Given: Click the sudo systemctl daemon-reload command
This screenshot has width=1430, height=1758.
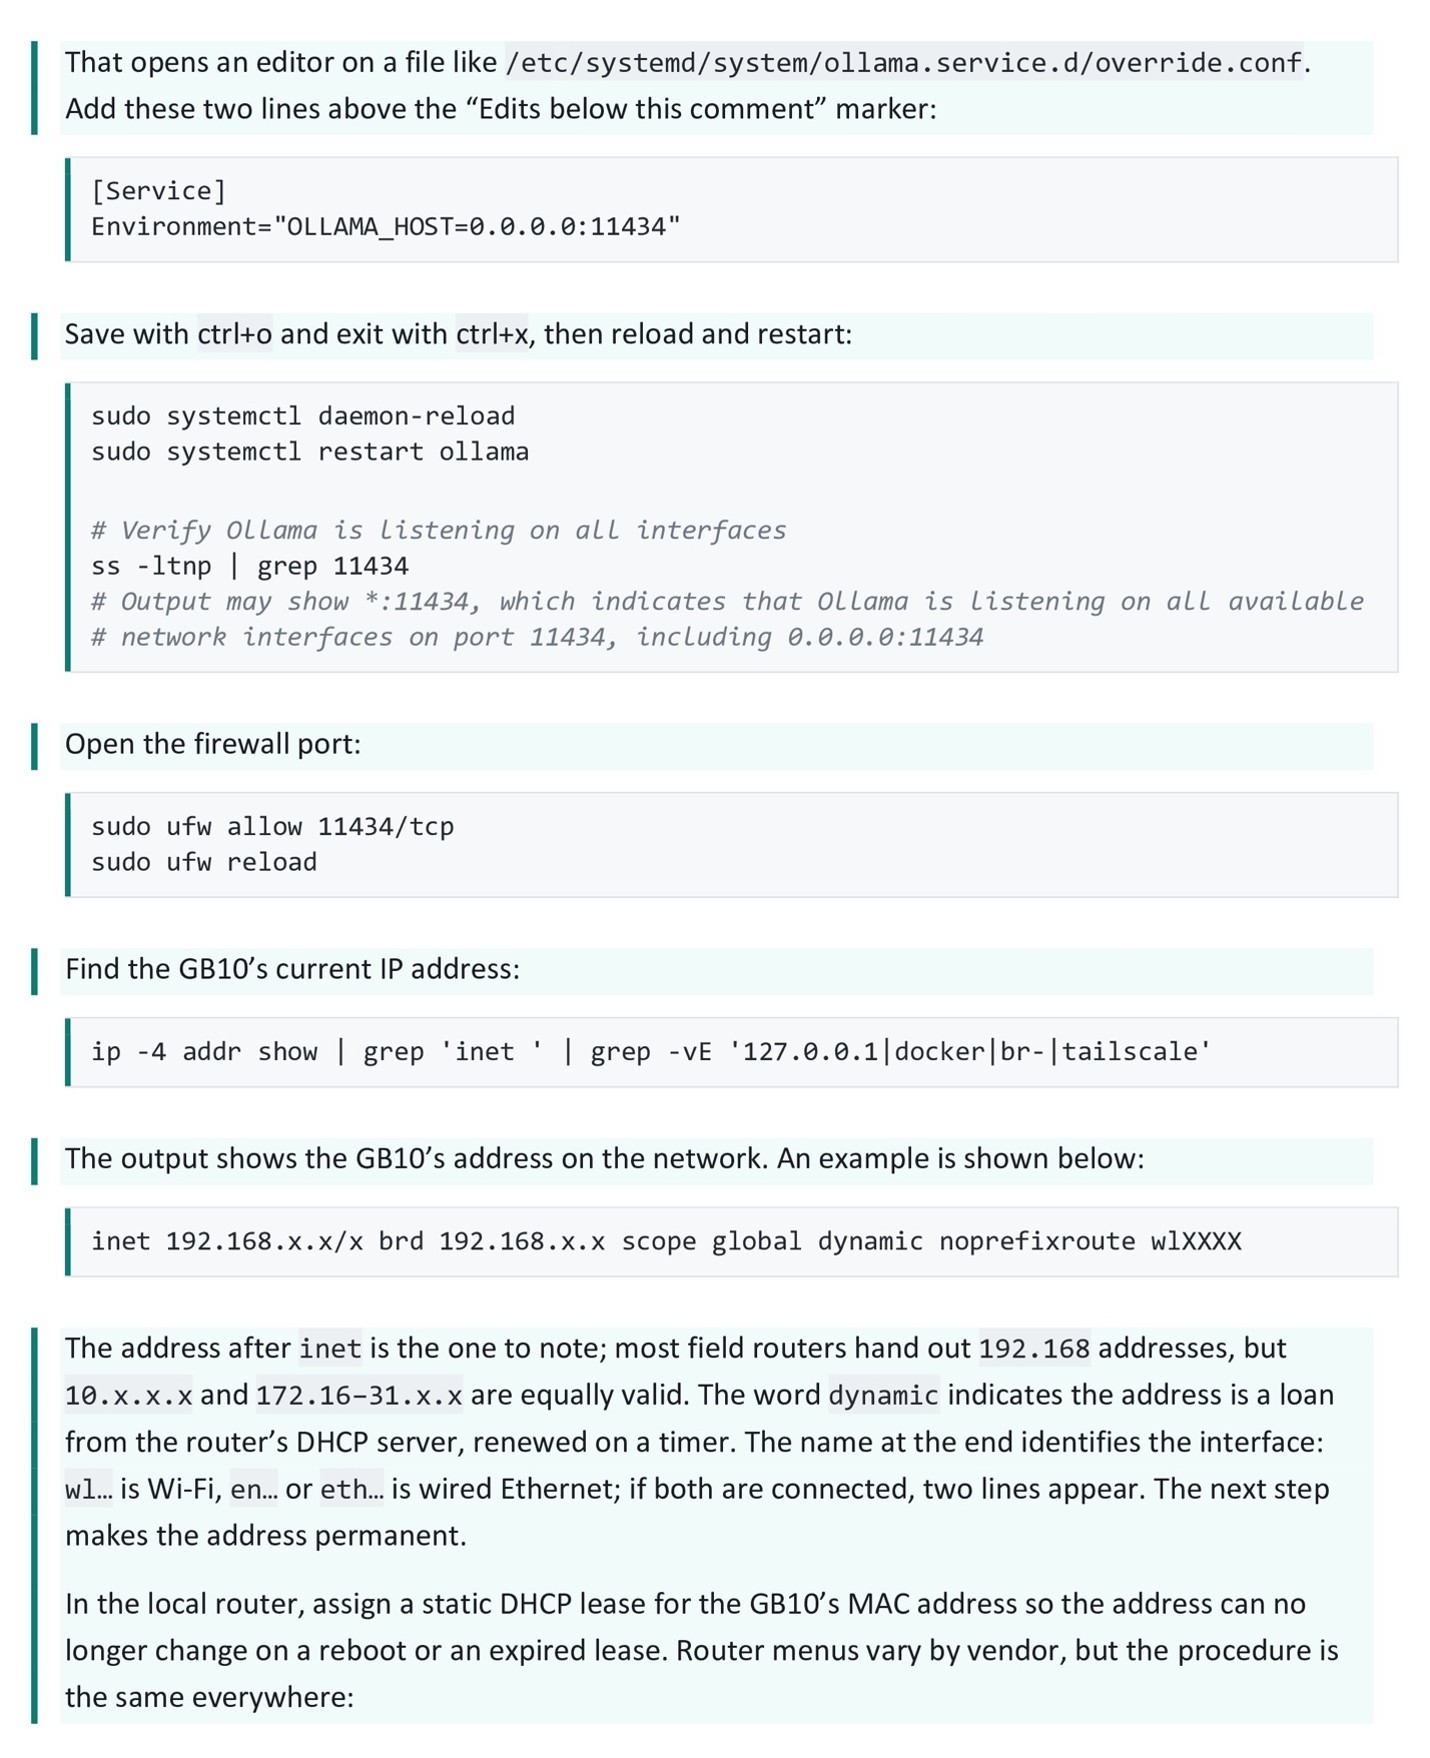Looking at the screenshot, I should point(303,416).
